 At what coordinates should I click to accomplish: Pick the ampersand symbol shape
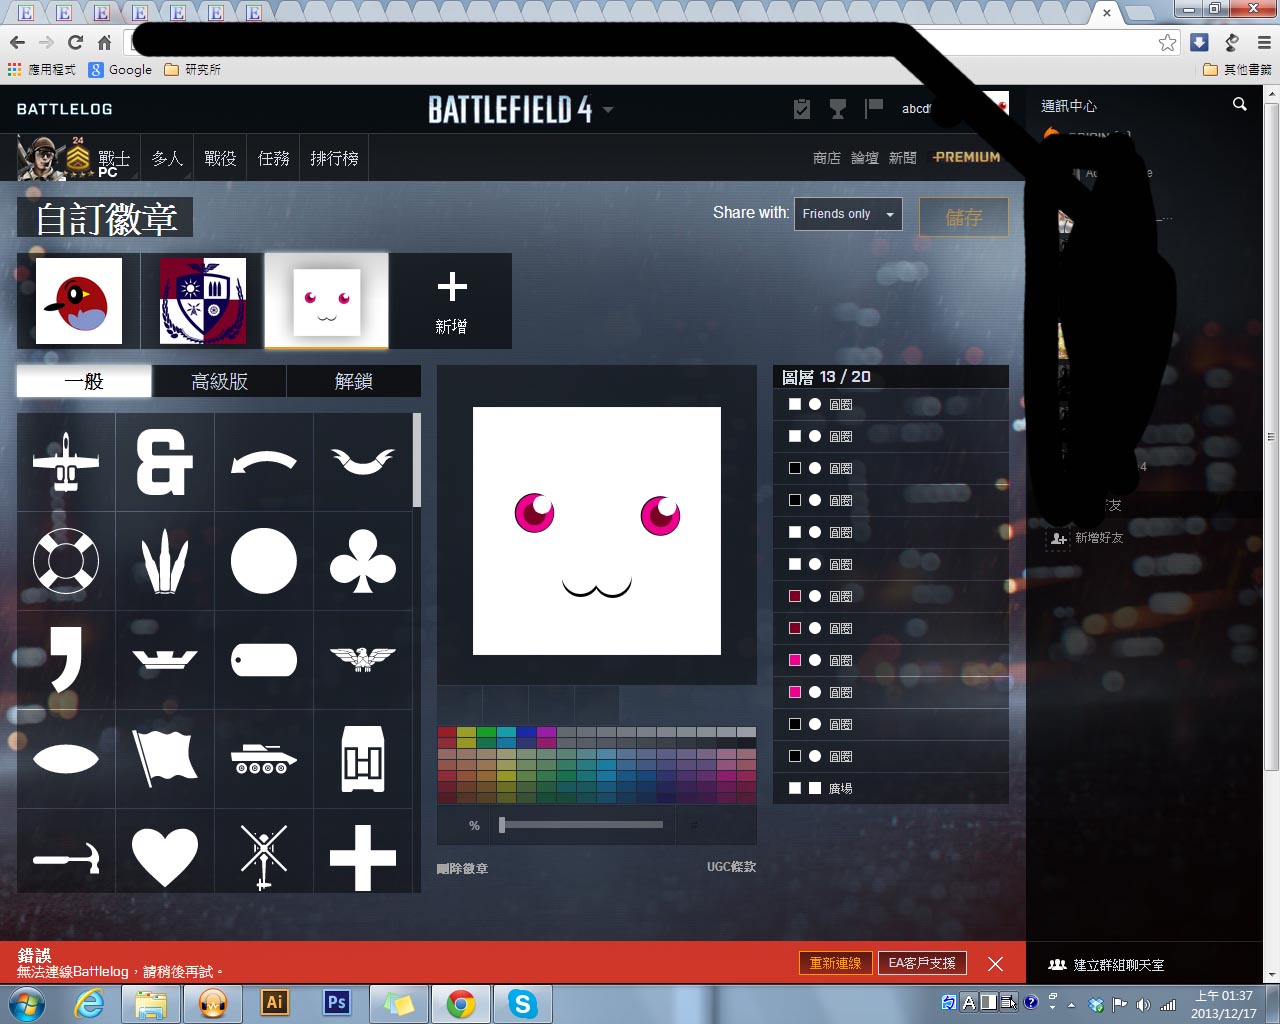point(165,462)
